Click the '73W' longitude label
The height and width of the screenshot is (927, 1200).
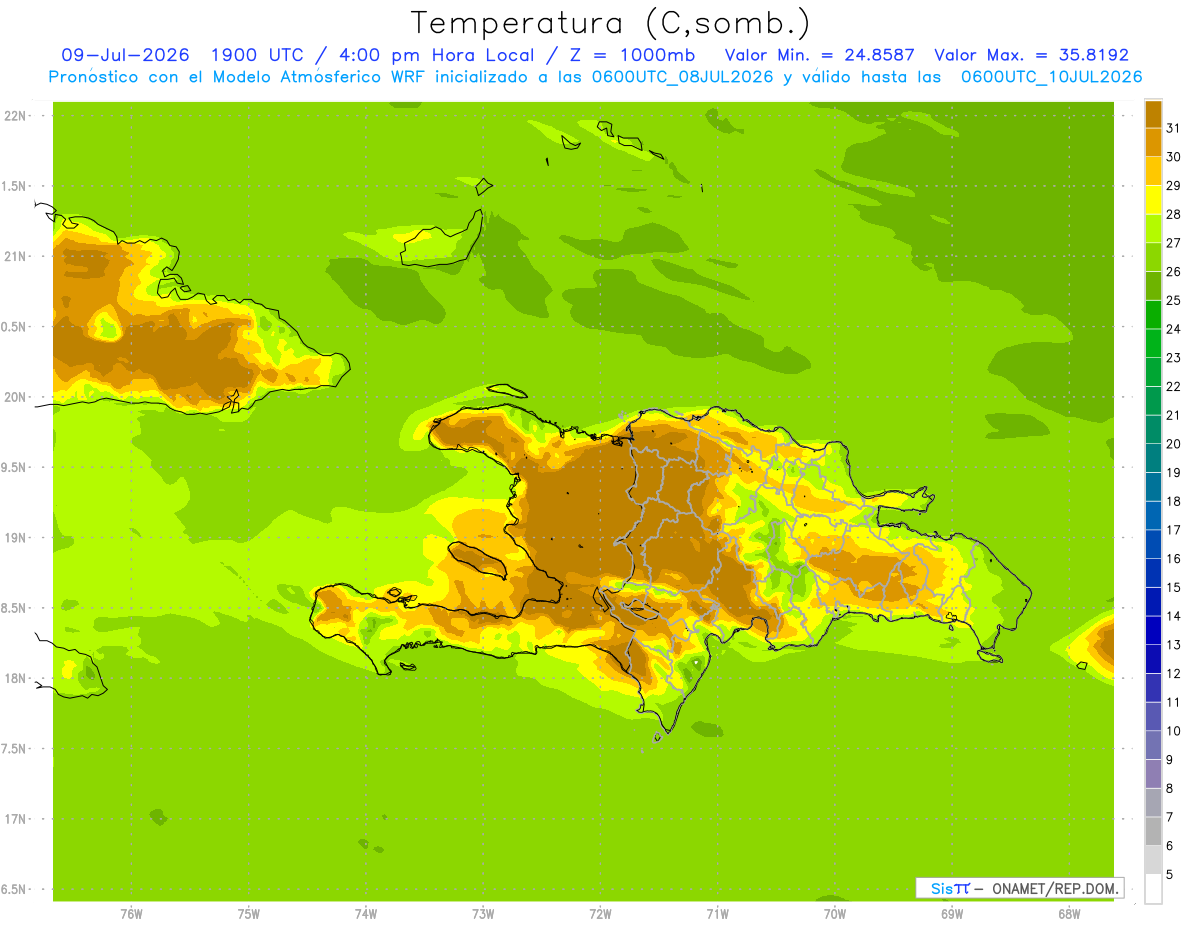pyautogui.click(x=483, y=914)
